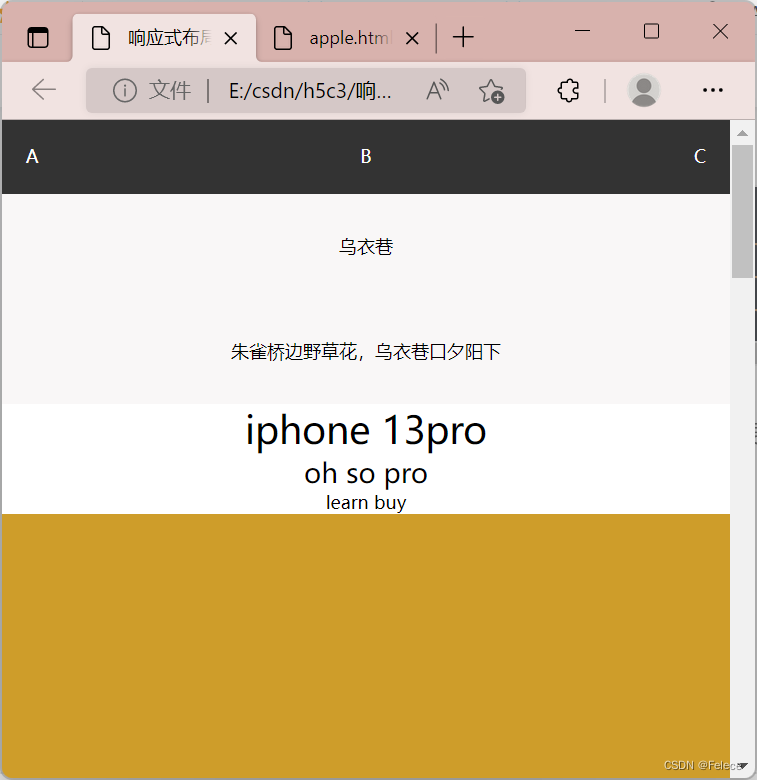Click the poem line 朱雀桥边野草花
The image size is (757, 780).
(366, 352)
